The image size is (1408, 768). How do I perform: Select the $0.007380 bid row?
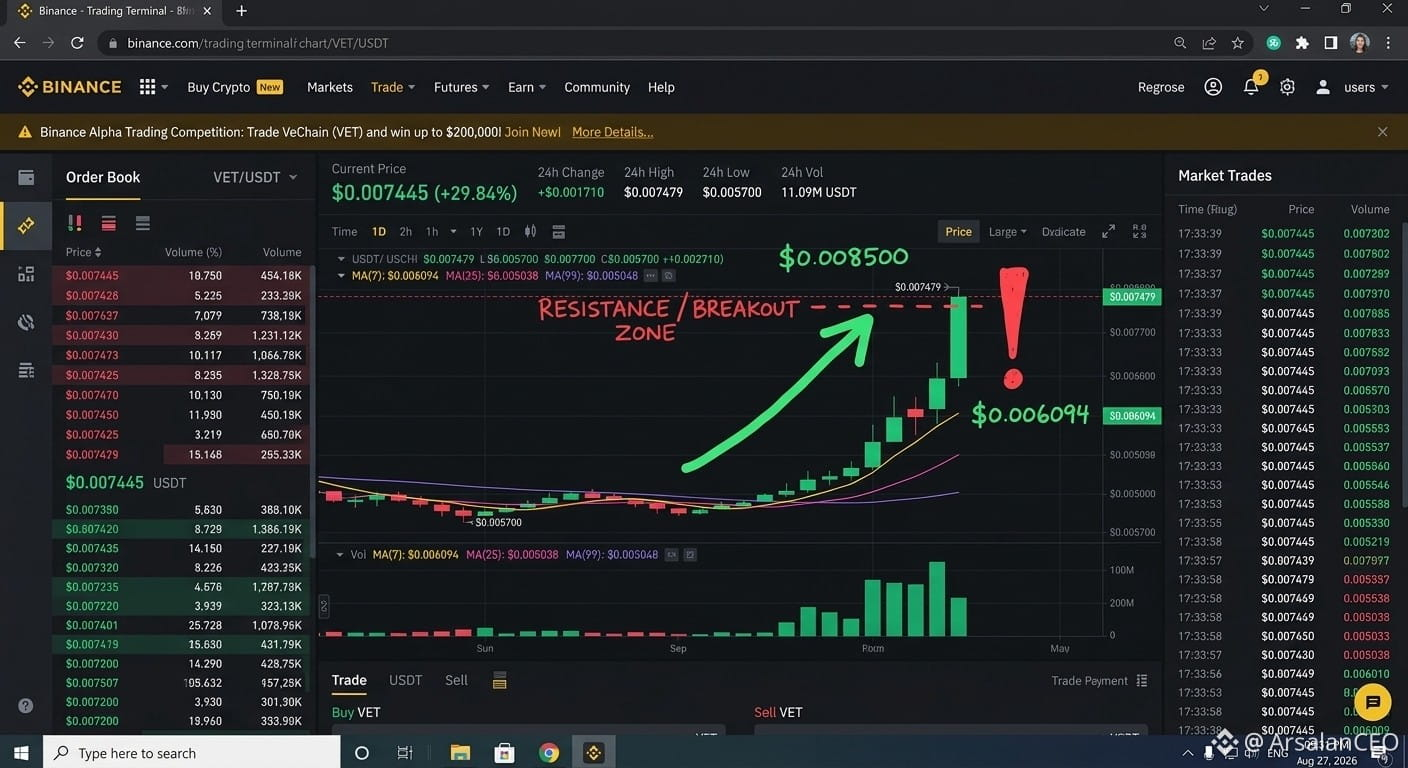coord(182,510)
